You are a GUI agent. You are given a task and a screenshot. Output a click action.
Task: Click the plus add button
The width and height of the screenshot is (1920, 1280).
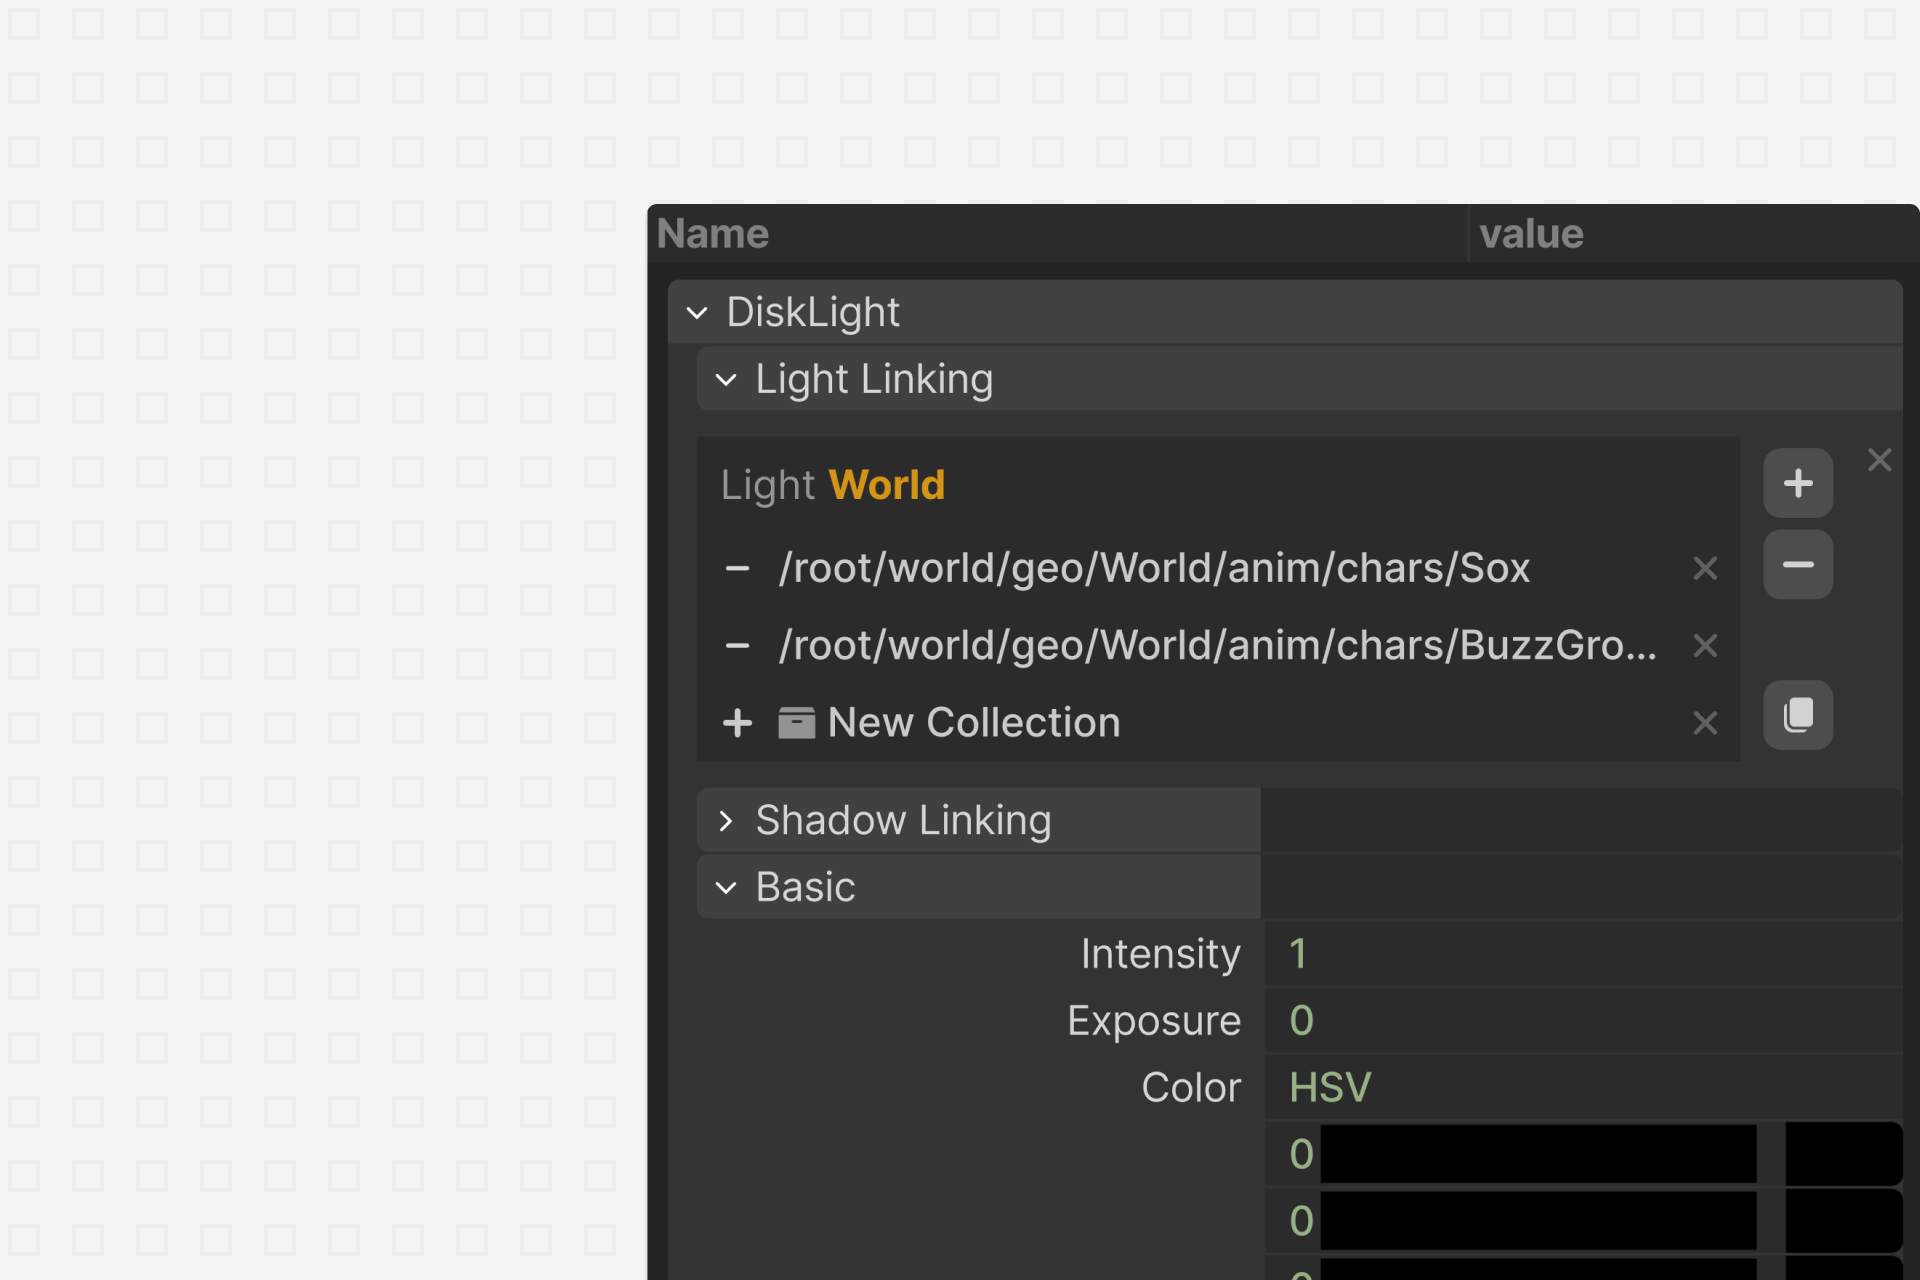point(1797,484)
